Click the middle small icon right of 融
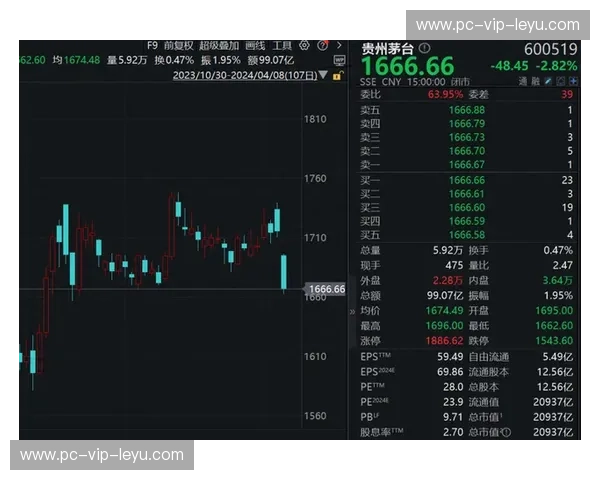This screenshot has height=480, width=600. tap(561, 81)
